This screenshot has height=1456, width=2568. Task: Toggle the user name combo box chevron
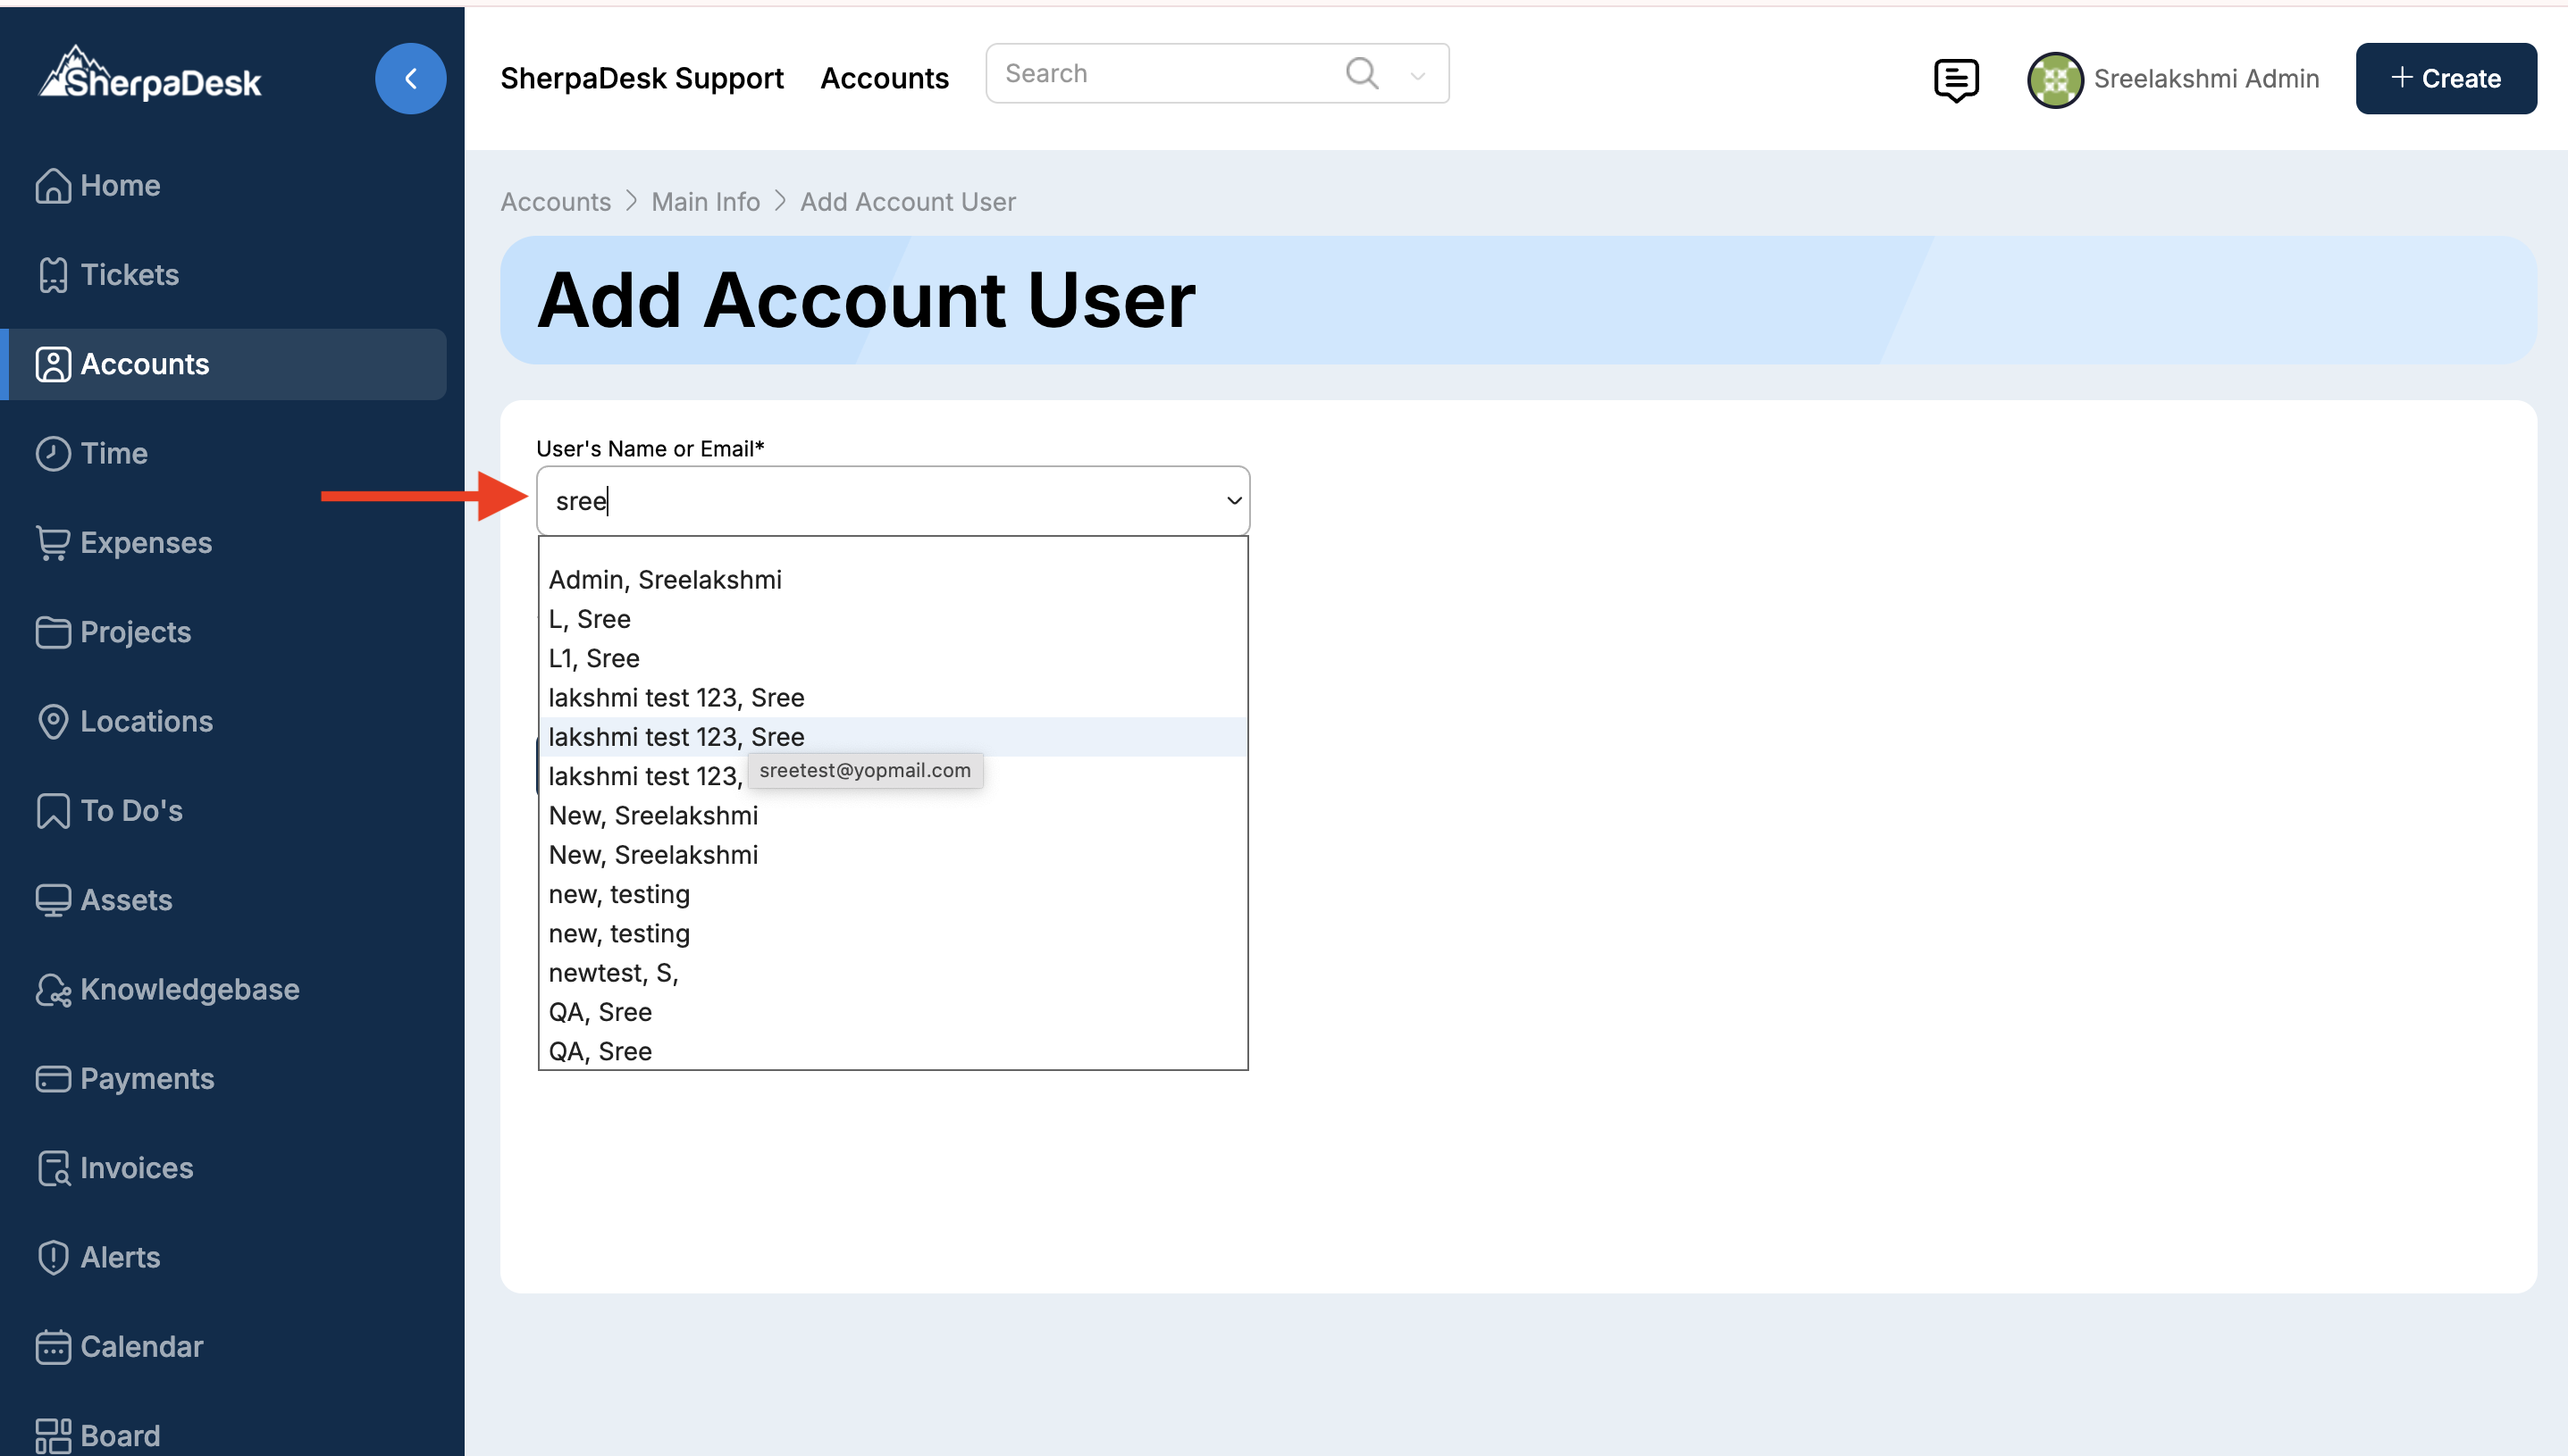point(1233,501)
